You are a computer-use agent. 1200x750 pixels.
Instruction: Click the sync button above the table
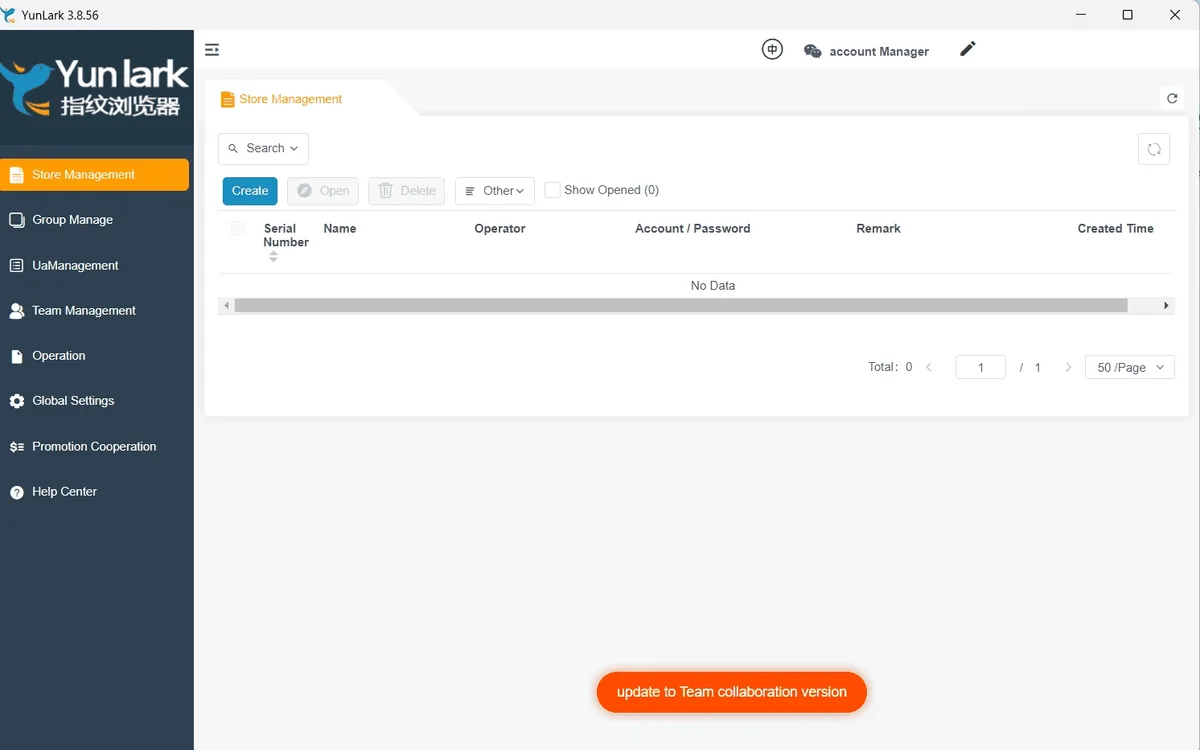pyautogui.click(x=1154, y=149)
